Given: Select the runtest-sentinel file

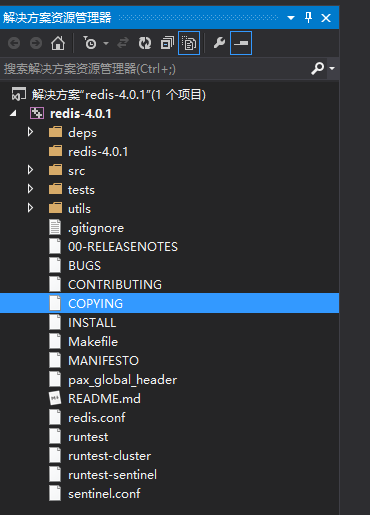Looking at the screenshot, I should 112,475.
